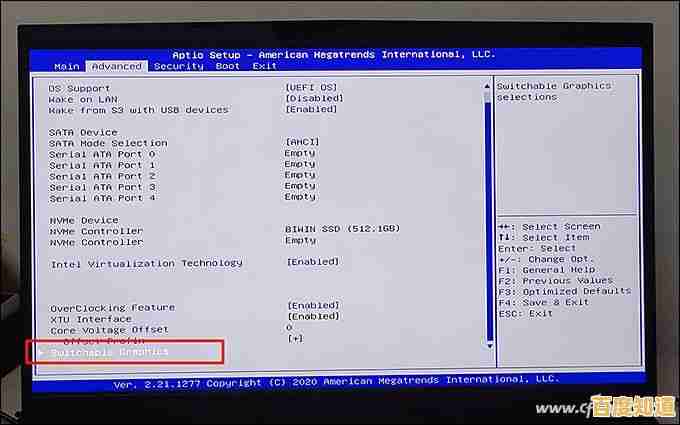680x425 pixels.
Task: Toggle Intel Virtualization Technology Enabled value
Action: coord(311,262)
